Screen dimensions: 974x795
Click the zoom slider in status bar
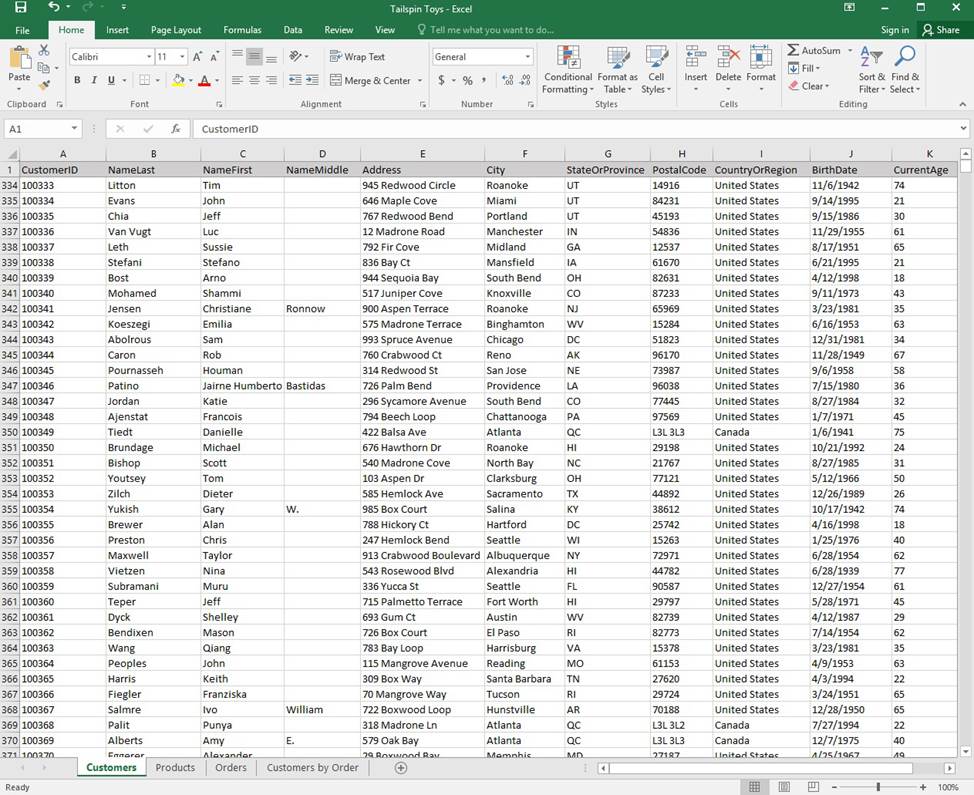(x=878, y=787)
